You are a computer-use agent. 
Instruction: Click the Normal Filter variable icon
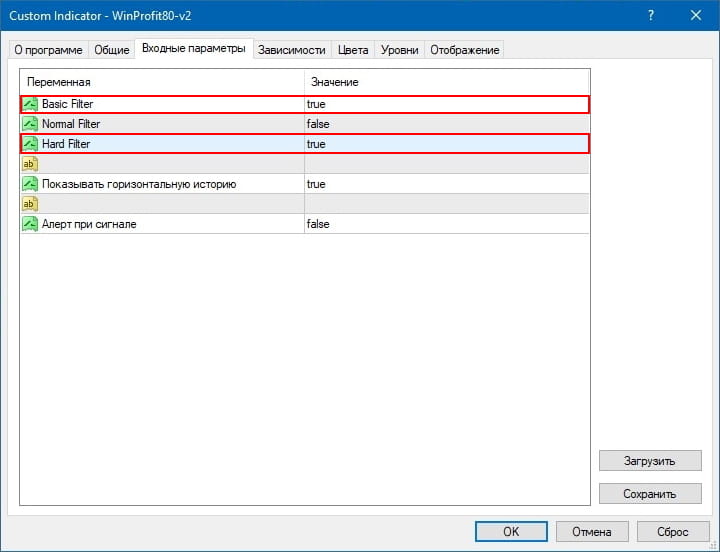(30, 124)
